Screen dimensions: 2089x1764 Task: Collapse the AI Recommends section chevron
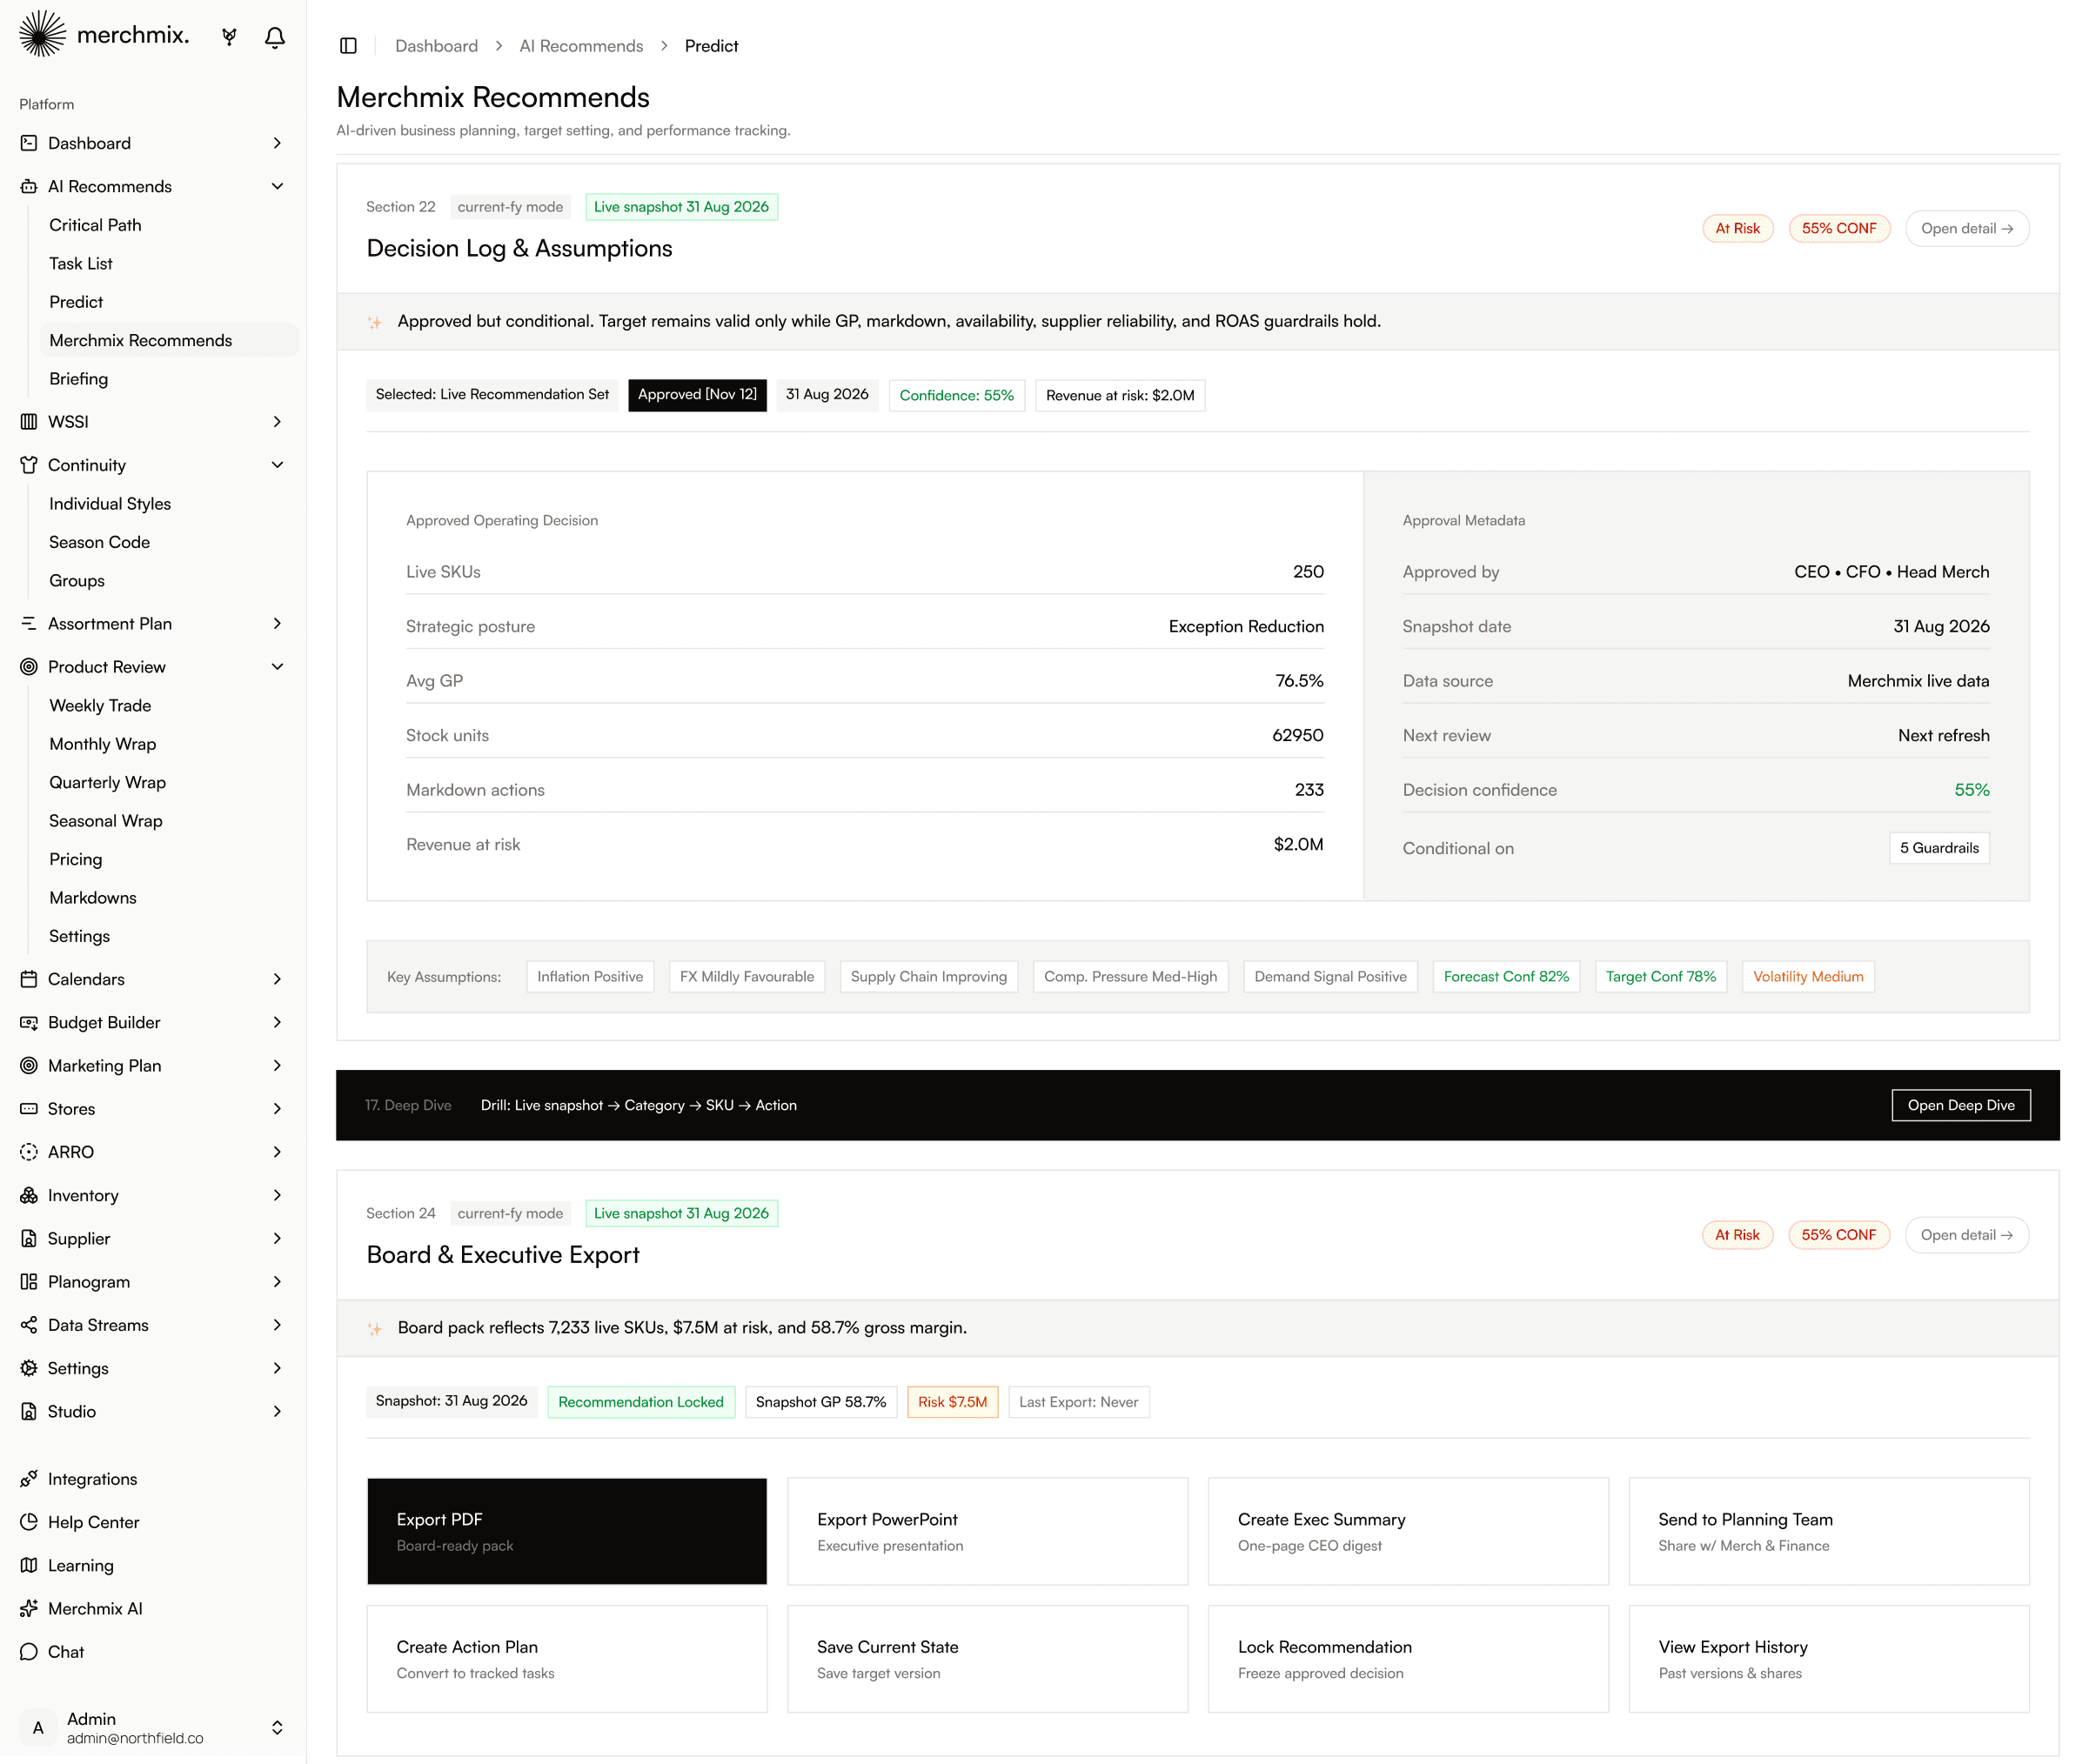[x=277, y=187]
